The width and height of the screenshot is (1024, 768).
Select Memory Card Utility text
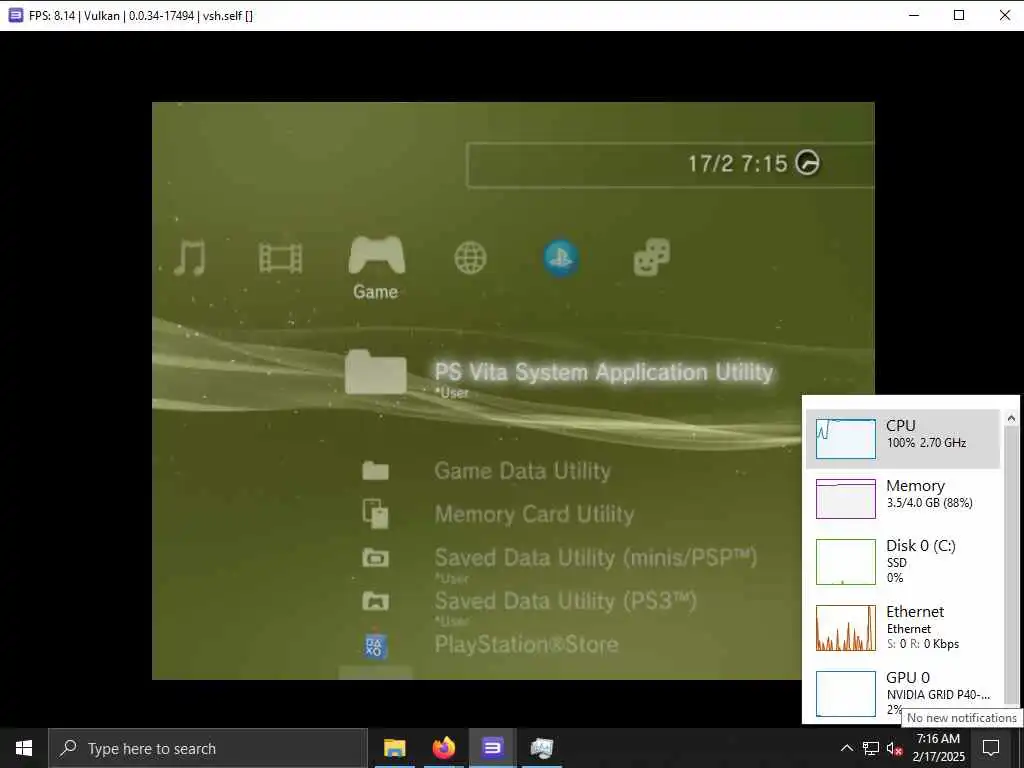click(534, 514)
